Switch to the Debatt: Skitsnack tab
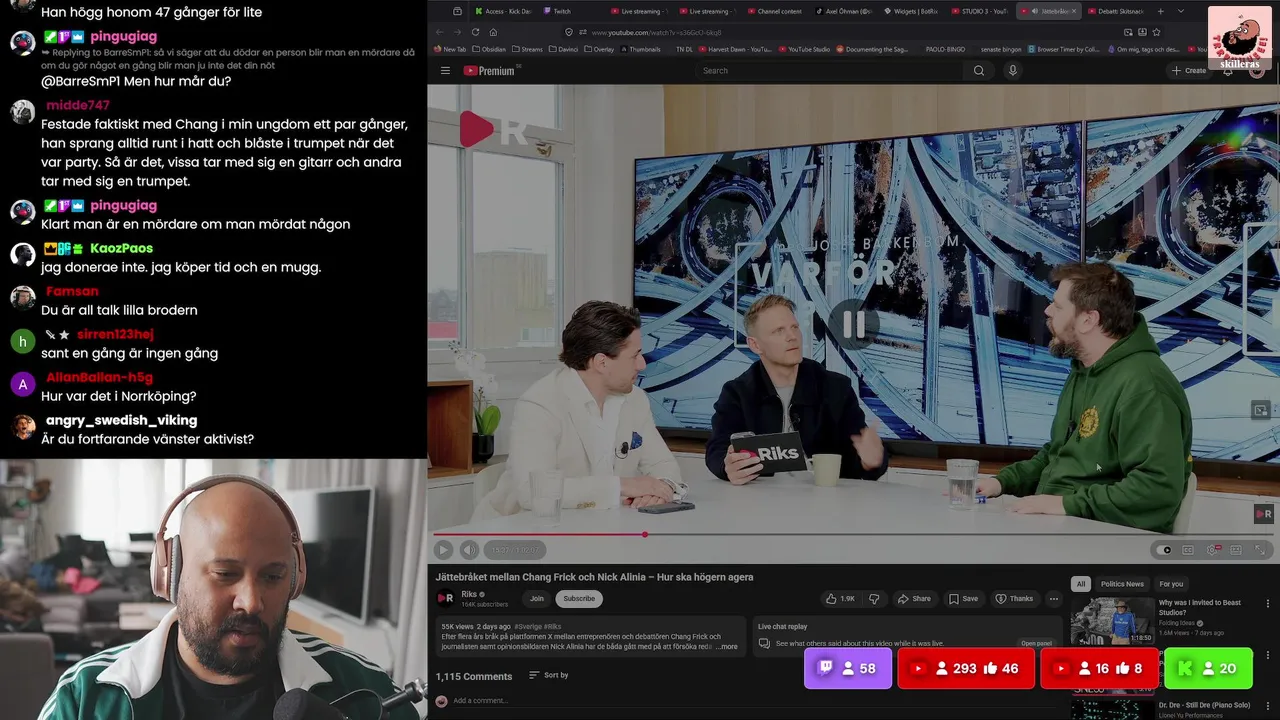The image size is (1280, 720). tap(1118, 11)
